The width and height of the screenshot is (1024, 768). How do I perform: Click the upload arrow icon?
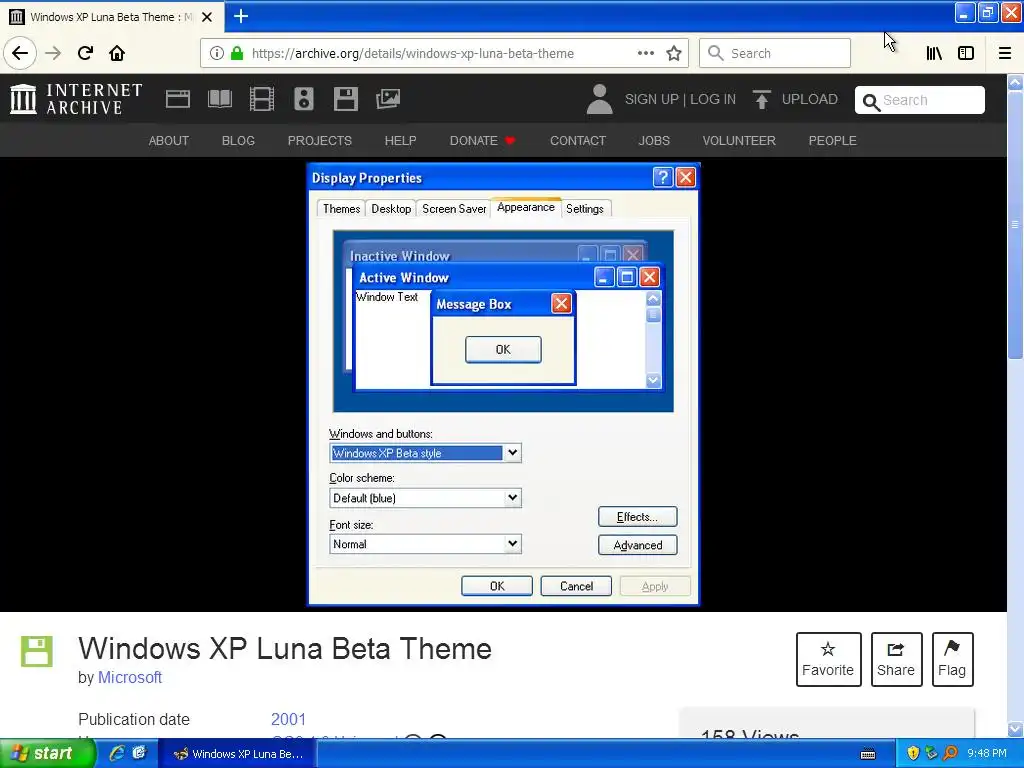[x=761, y=99]
